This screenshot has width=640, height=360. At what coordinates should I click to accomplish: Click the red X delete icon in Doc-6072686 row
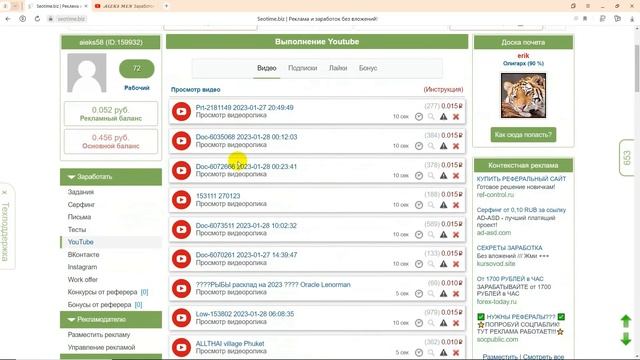pyautogui.click(x=456, y=176)
